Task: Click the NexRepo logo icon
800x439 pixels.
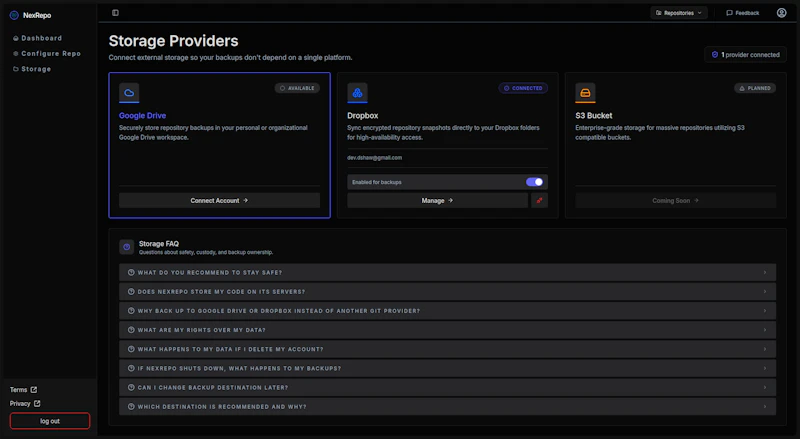Action: (14, 15)
